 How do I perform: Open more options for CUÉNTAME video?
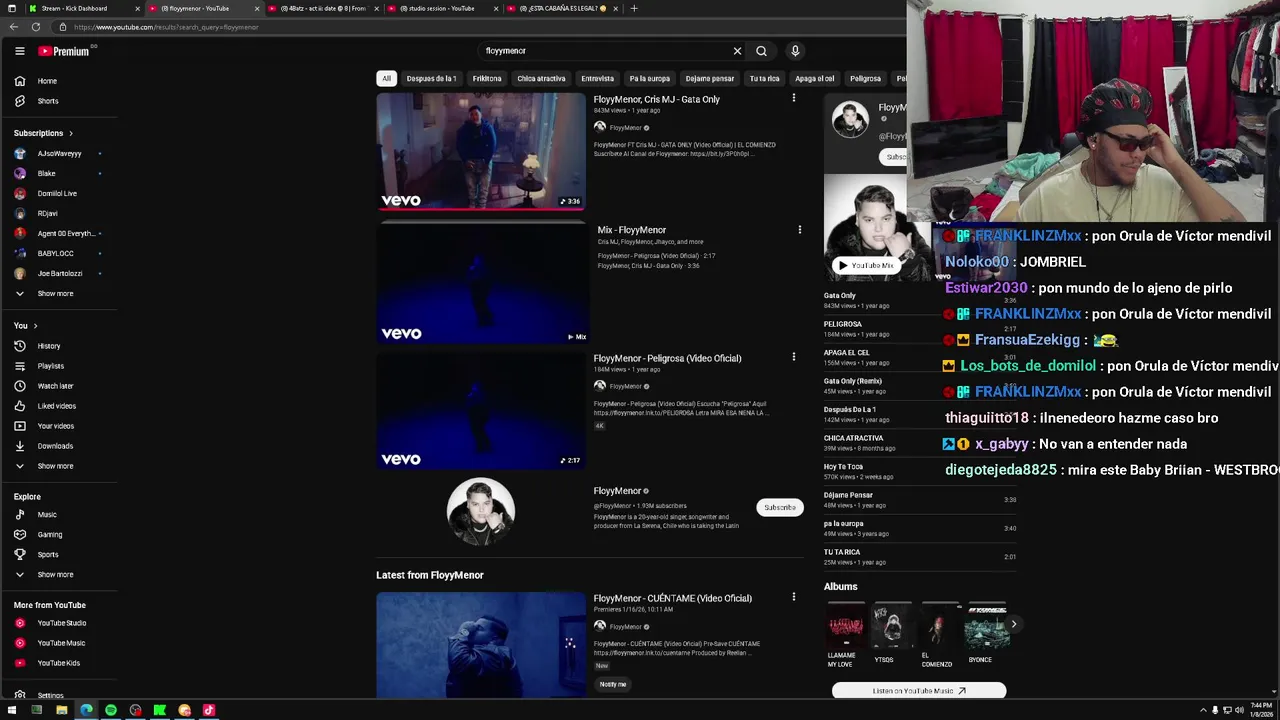coord(794,597)
